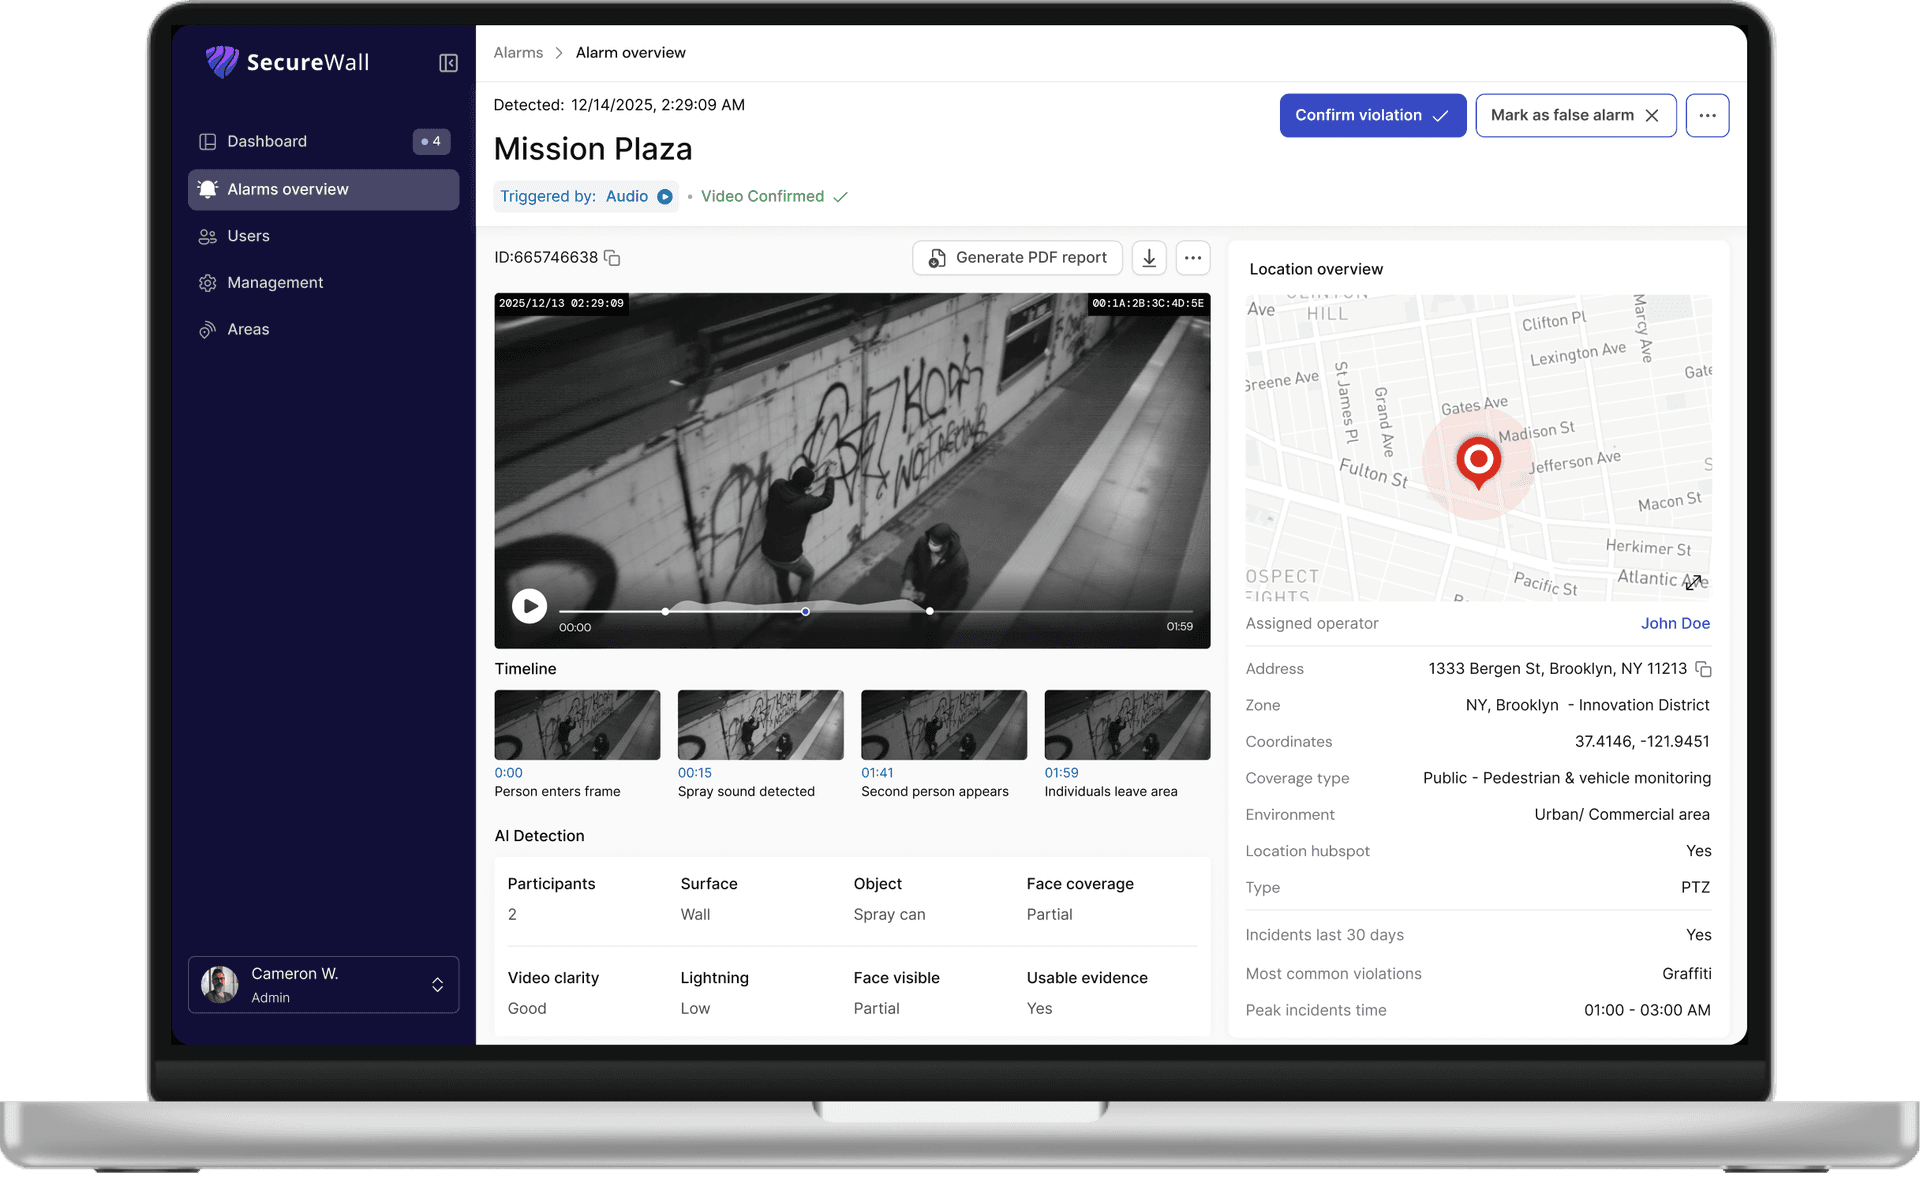Open video panel more options menu

1193,258
